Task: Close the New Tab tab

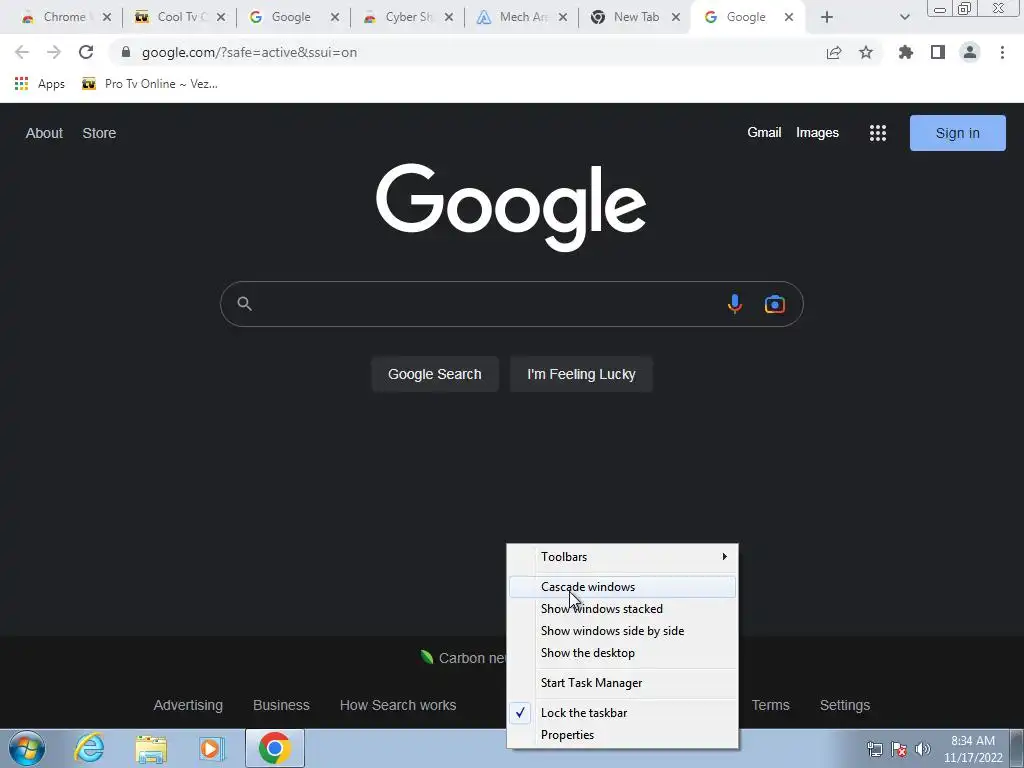Action: [x=677, y=17]
